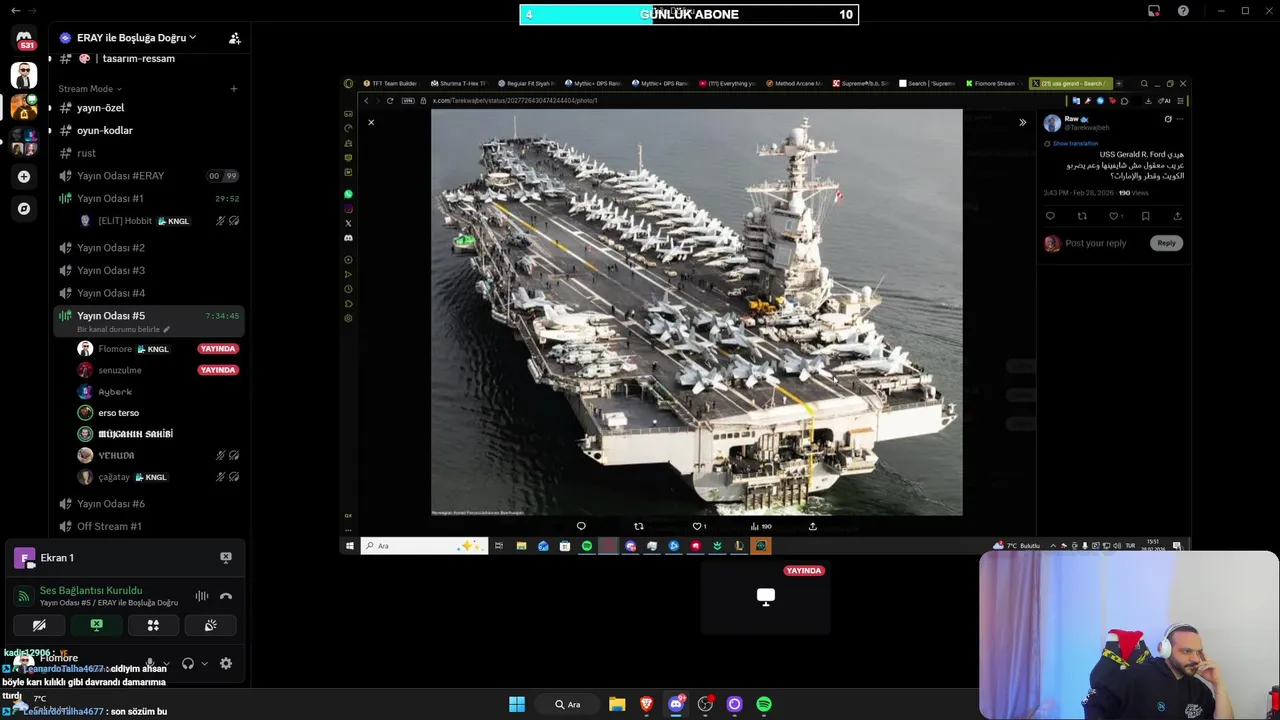The height and width of the screenshot is (720, 1280).
Task: Open Windows Start menu on taskbar
Action: [517, 704]
